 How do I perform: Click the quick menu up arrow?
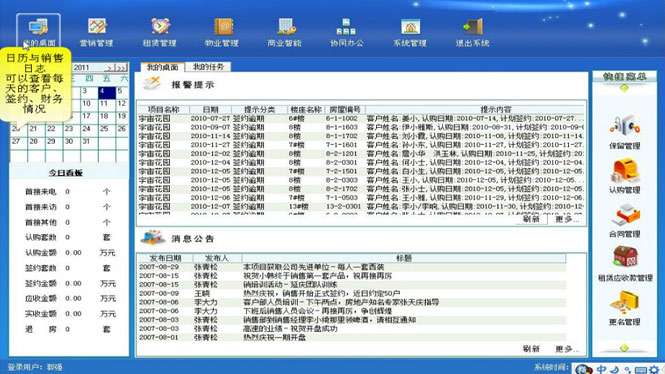(x=624, y=88)
